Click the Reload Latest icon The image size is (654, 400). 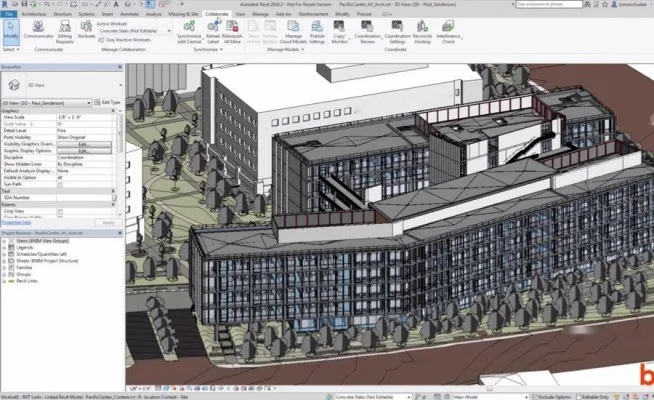click(213, 26)
